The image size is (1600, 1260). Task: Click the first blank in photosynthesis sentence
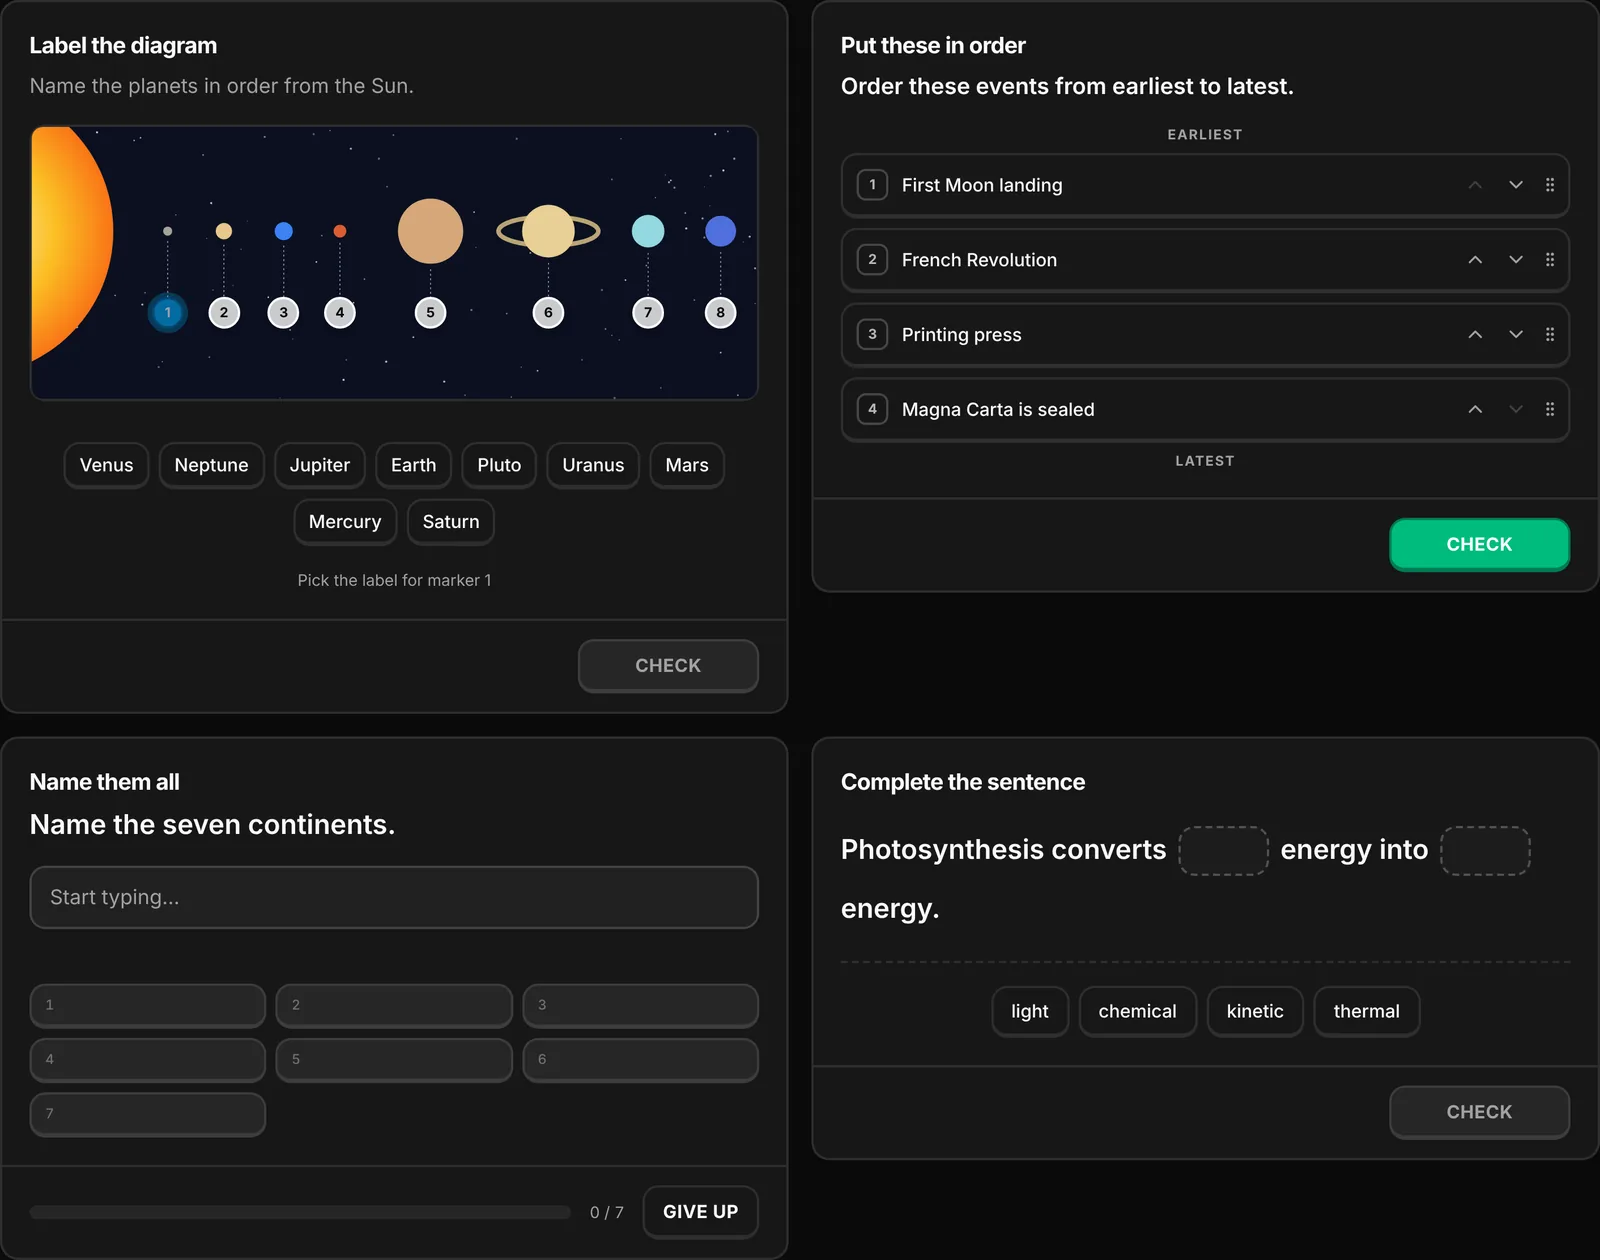pos(1224,851)
